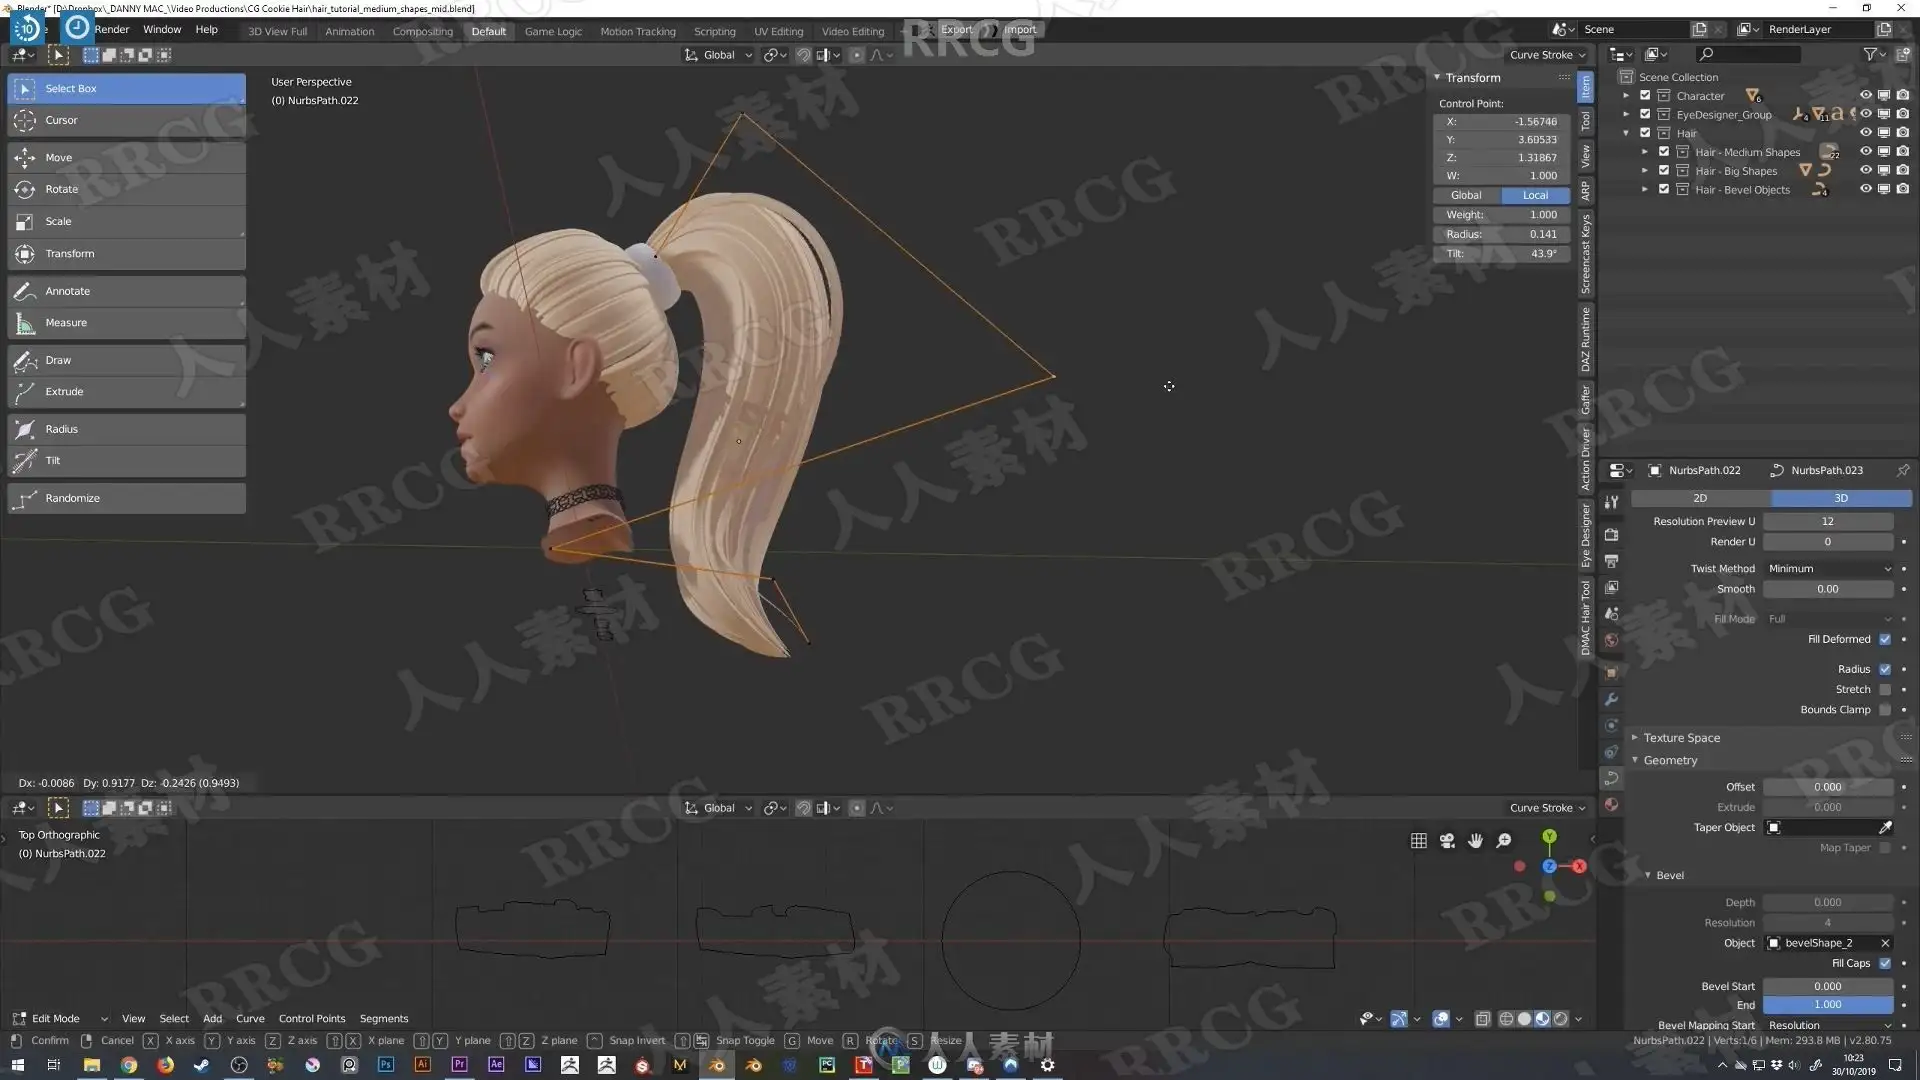The height and width of the screenshot is (1080, 1920).
Task: Uncheck the Fill Caps checkbox
Action: pos(1885,963)
